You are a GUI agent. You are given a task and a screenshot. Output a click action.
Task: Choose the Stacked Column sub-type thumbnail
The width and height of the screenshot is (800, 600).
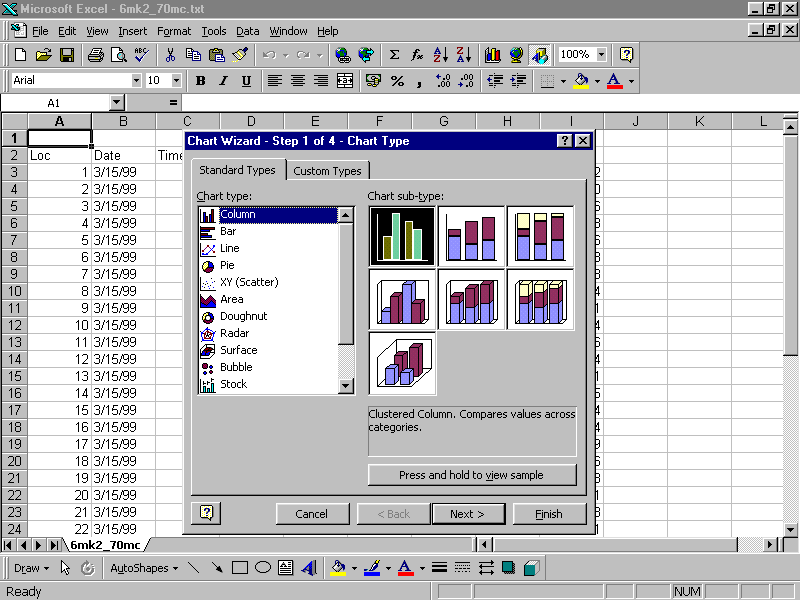coord(471,237)
